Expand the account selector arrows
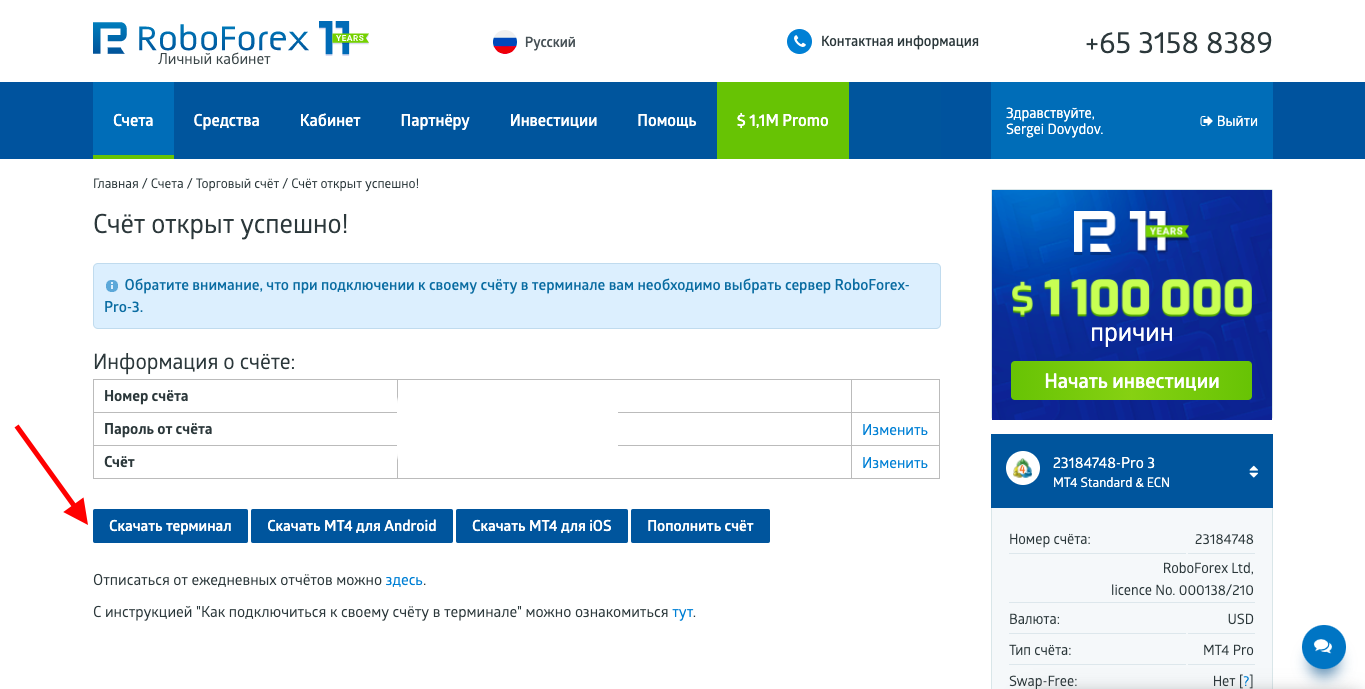The height and width of the screenshot is (689, 1365). tap(1254, 472)
